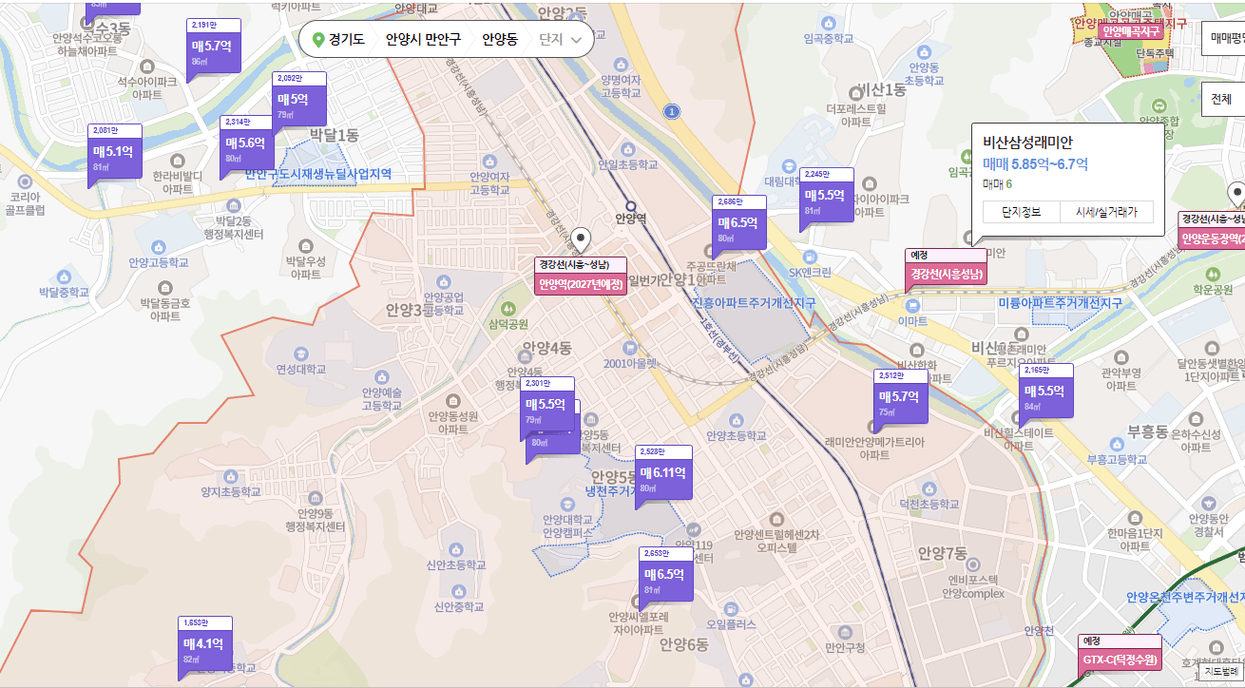
Task: Select the 연성대학교 campus icon
Action: pyautogui.click(x=301, y=354)
